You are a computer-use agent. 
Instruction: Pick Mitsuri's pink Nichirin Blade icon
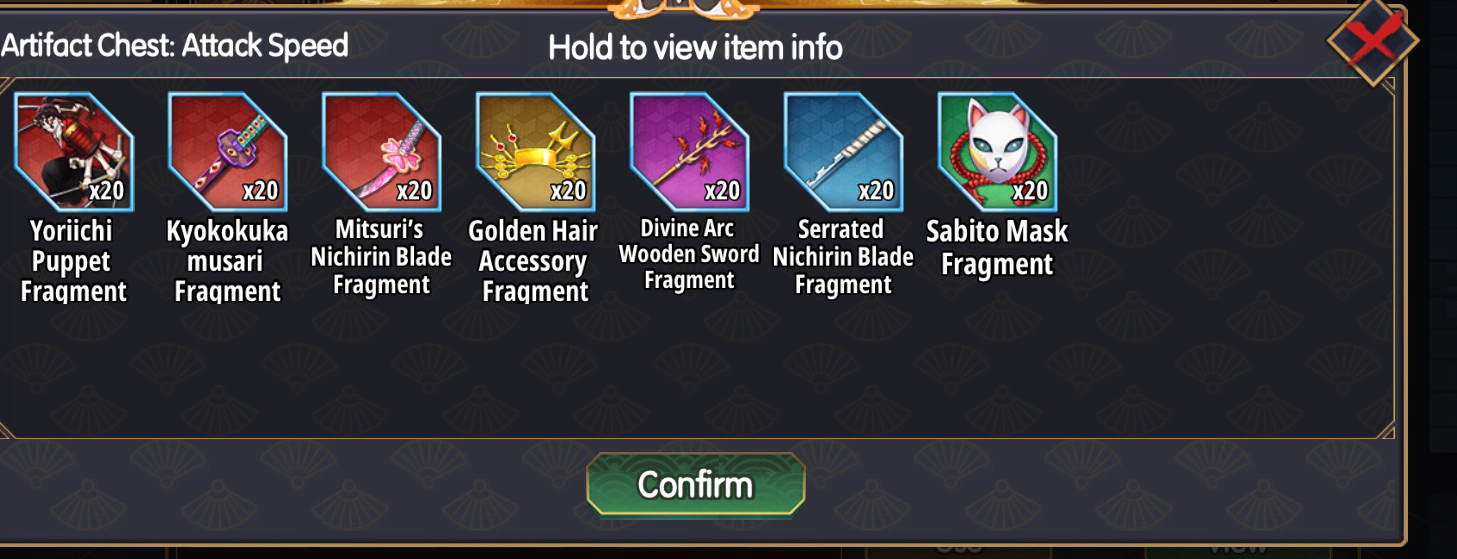click(382, 152)
